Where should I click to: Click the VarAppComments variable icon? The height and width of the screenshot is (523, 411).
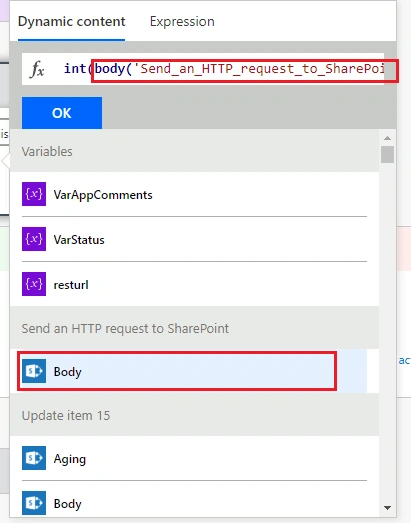pyautogui.click(x=34, y=194)
